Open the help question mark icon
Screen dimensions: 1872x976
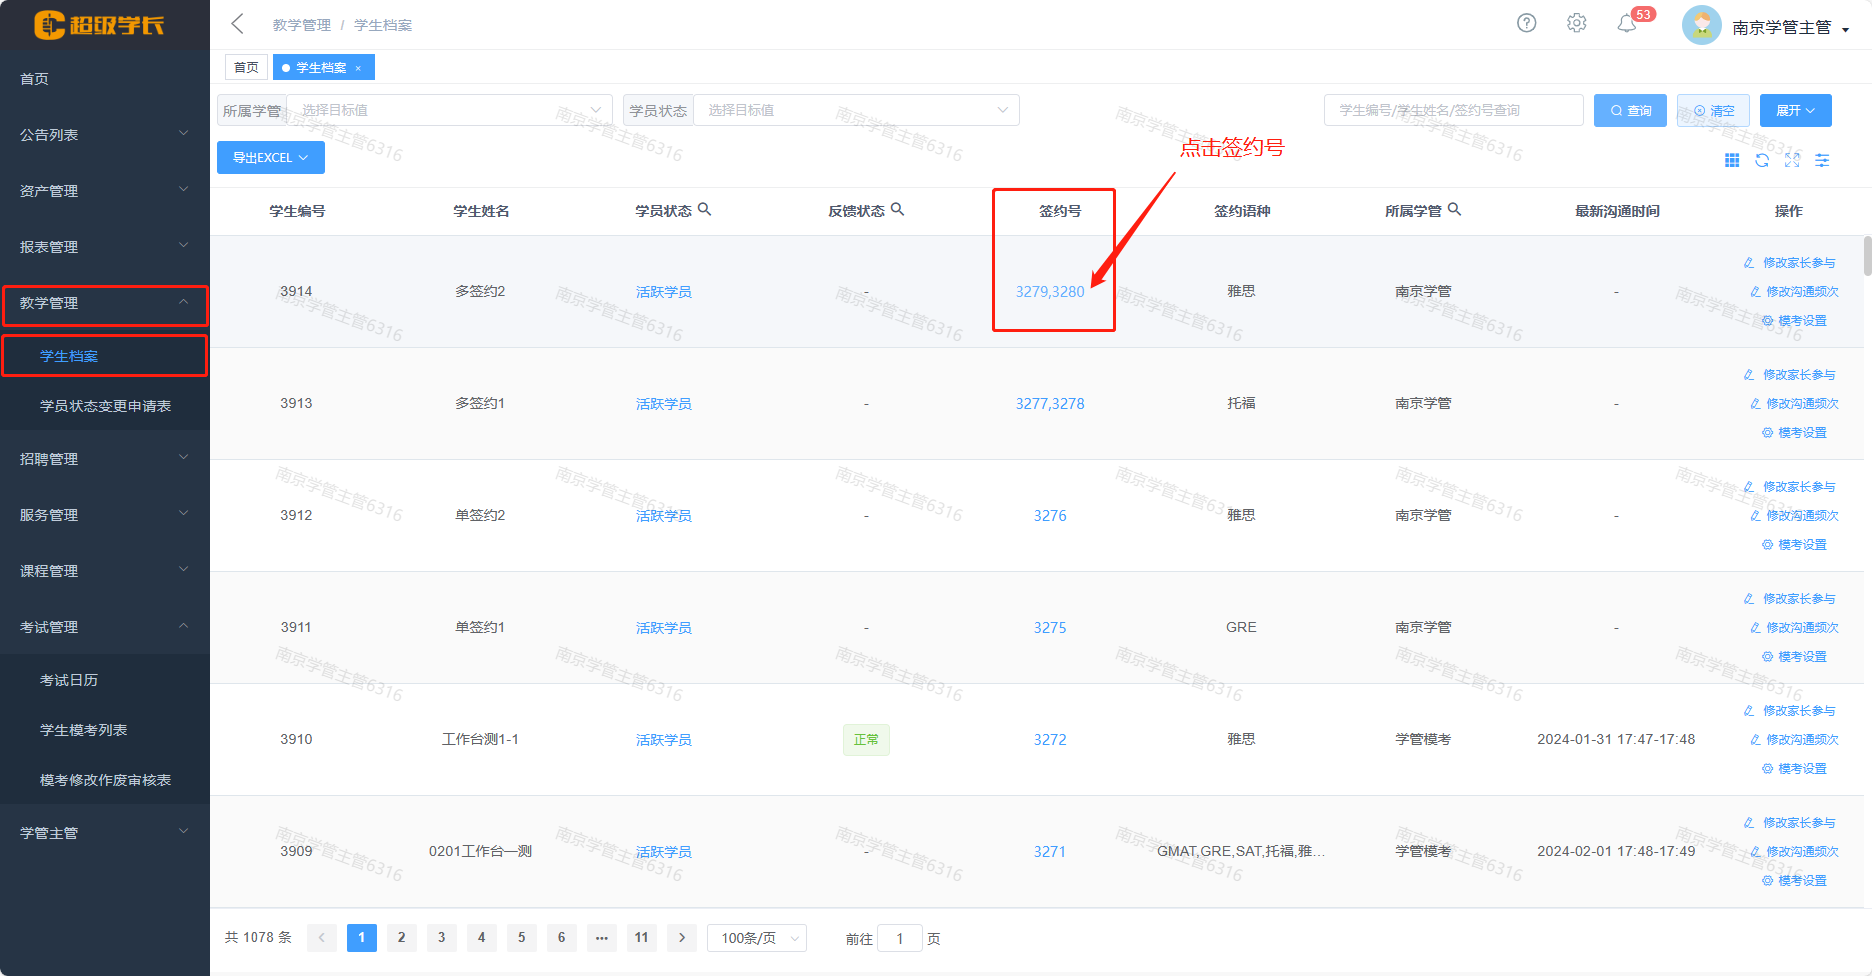pos(1526,23)
